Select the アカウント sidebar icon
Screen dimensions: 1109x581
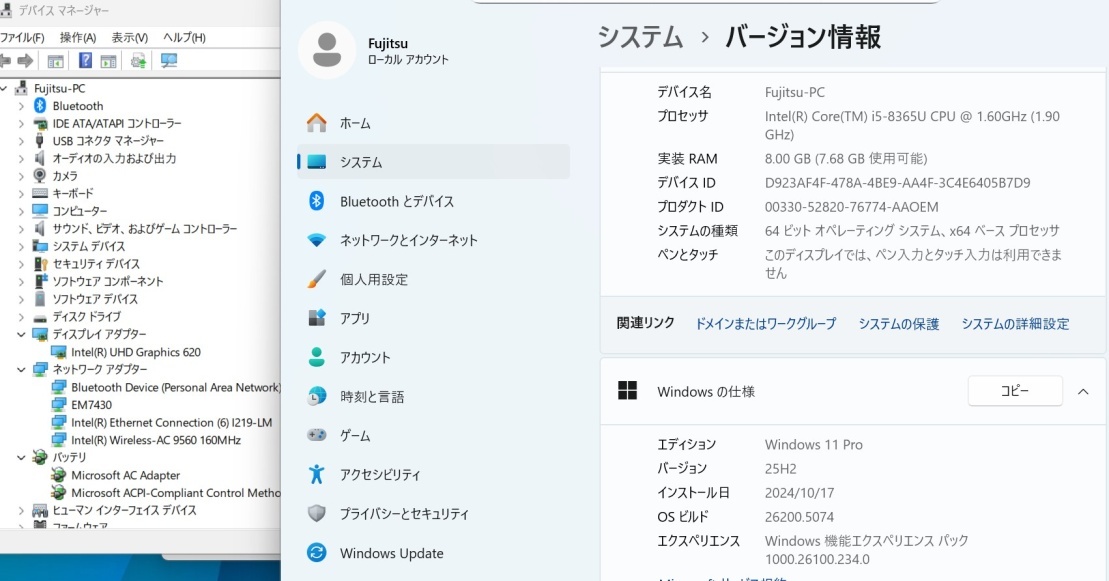coord(317,357)
